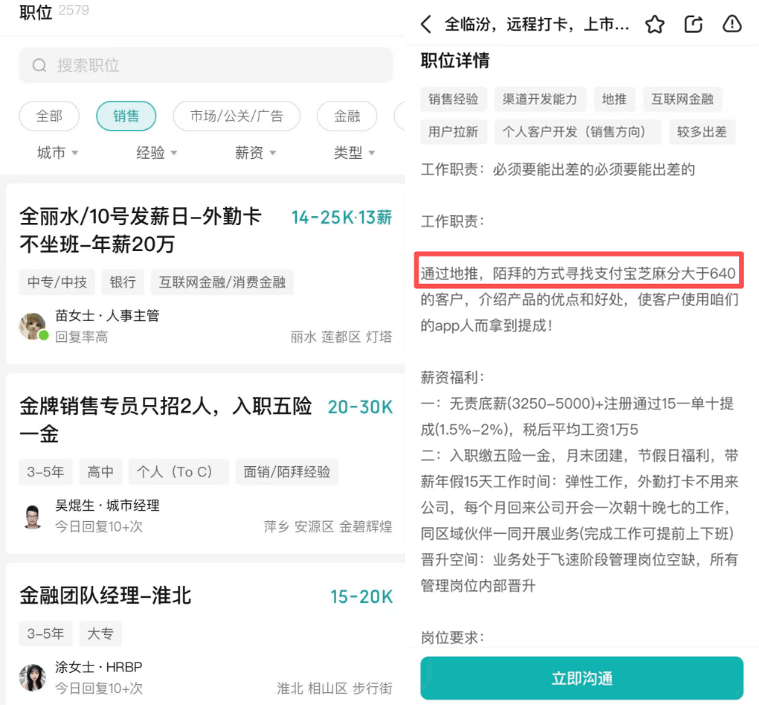This screenshot has height=705, width=759.
Task: Click recruiter name 涂女士·HRBP
Action: pos(99,667)
